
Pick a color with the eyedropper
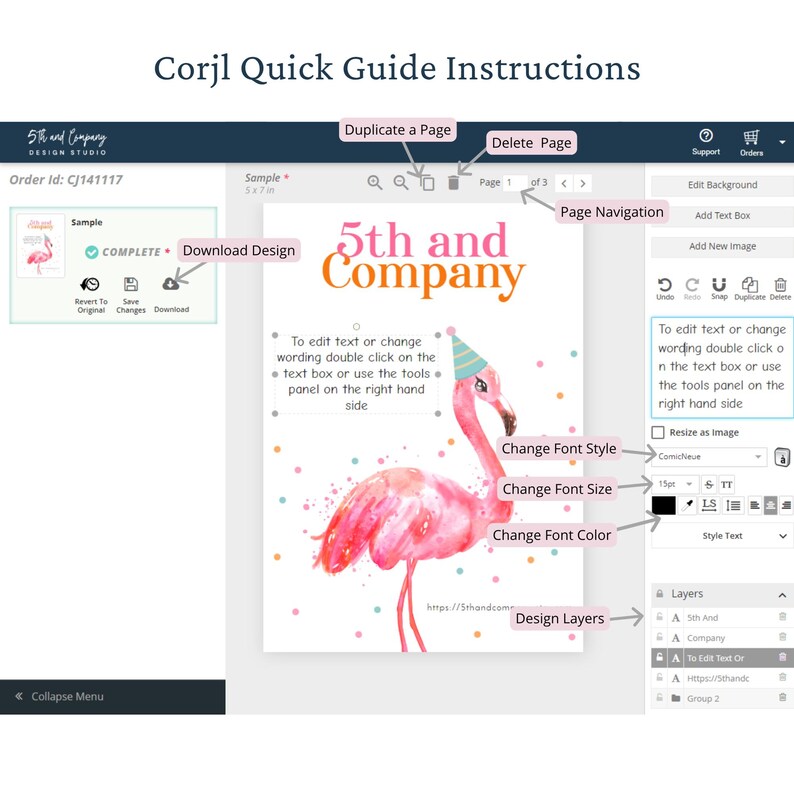click(688, 505)
